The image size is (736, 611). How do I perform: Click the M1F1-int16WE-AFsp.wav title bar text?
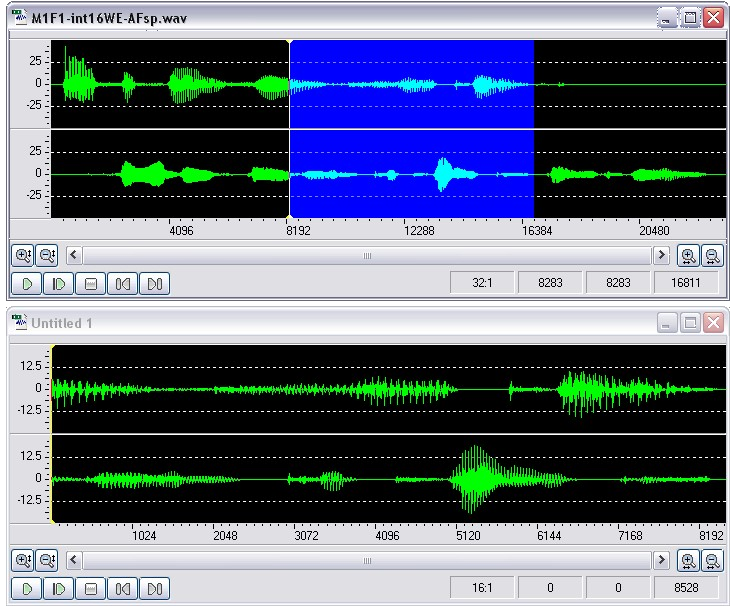click(x=109, y=19)
